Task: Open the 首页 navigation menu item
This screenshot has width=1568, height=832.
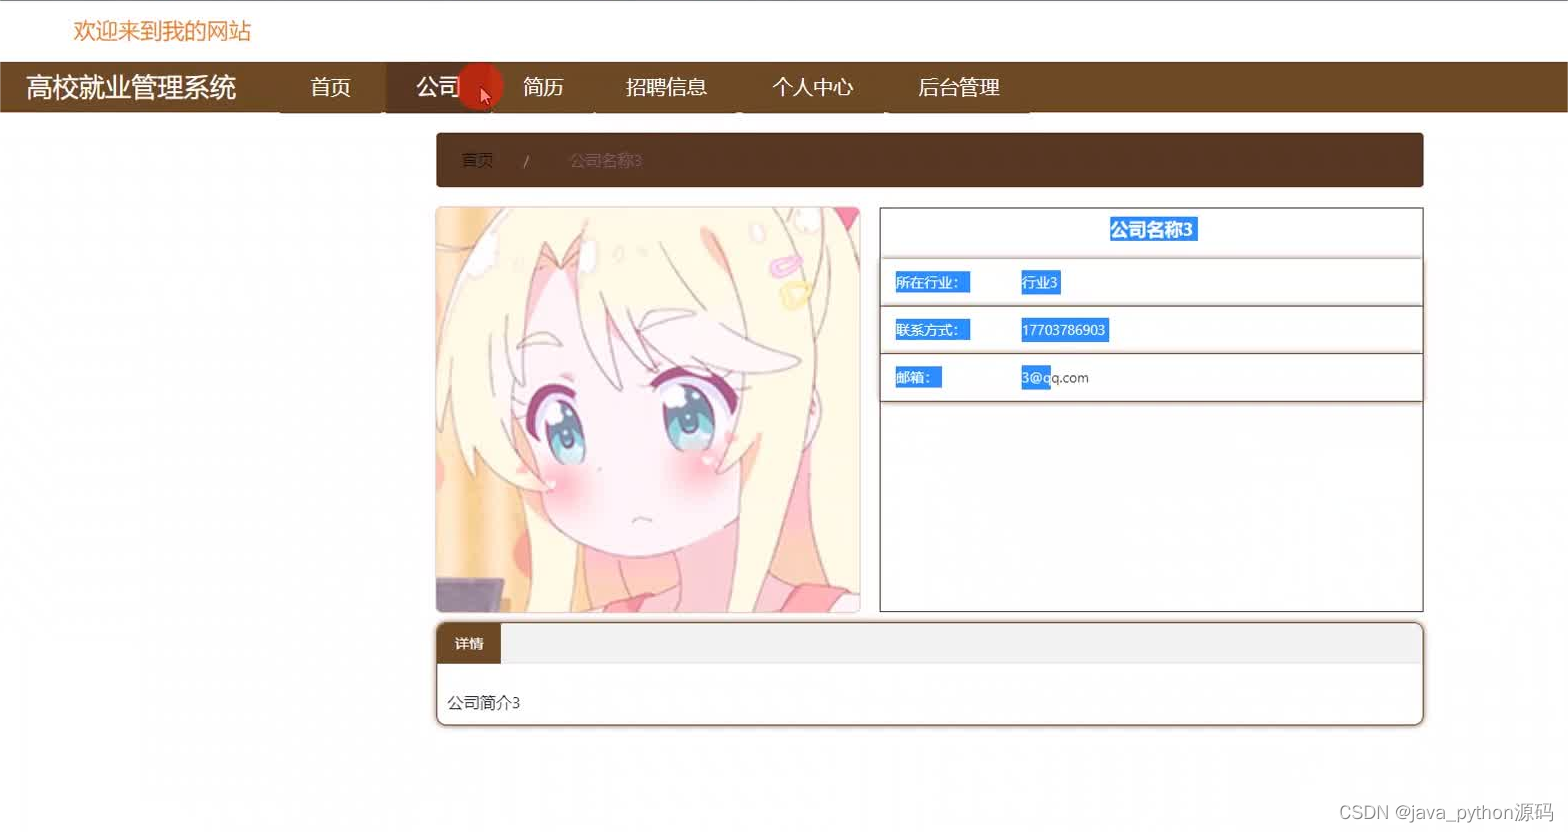Action: [x=330, y=87]
